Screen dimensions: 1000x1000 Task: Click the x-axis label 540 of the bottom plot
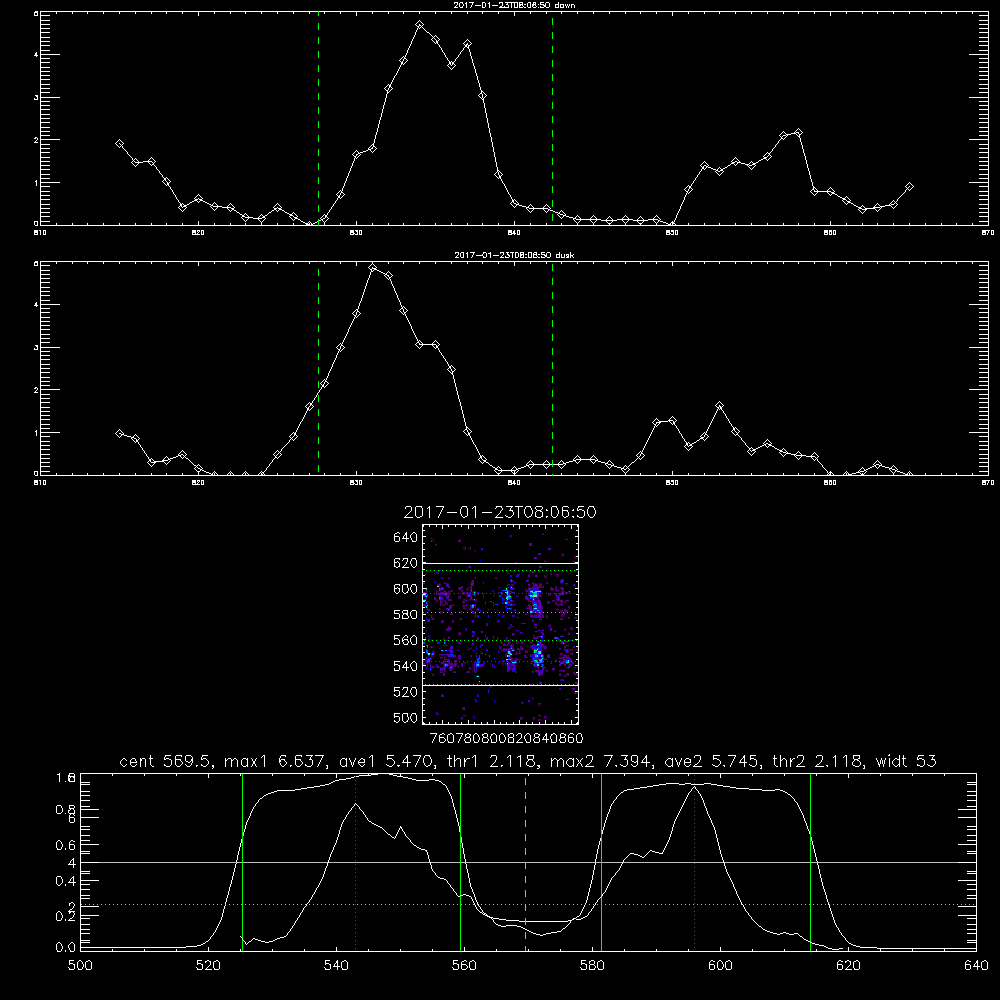[336, 966]
